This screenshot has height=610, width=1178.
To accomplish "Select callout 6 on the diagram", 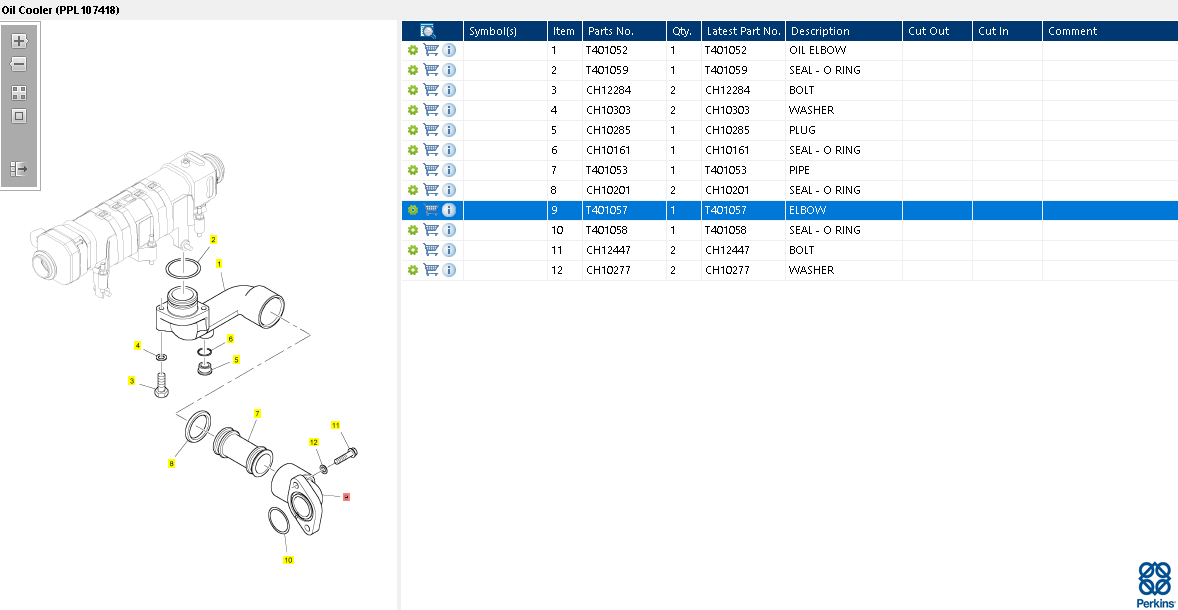I will click(x=231, y=339).
